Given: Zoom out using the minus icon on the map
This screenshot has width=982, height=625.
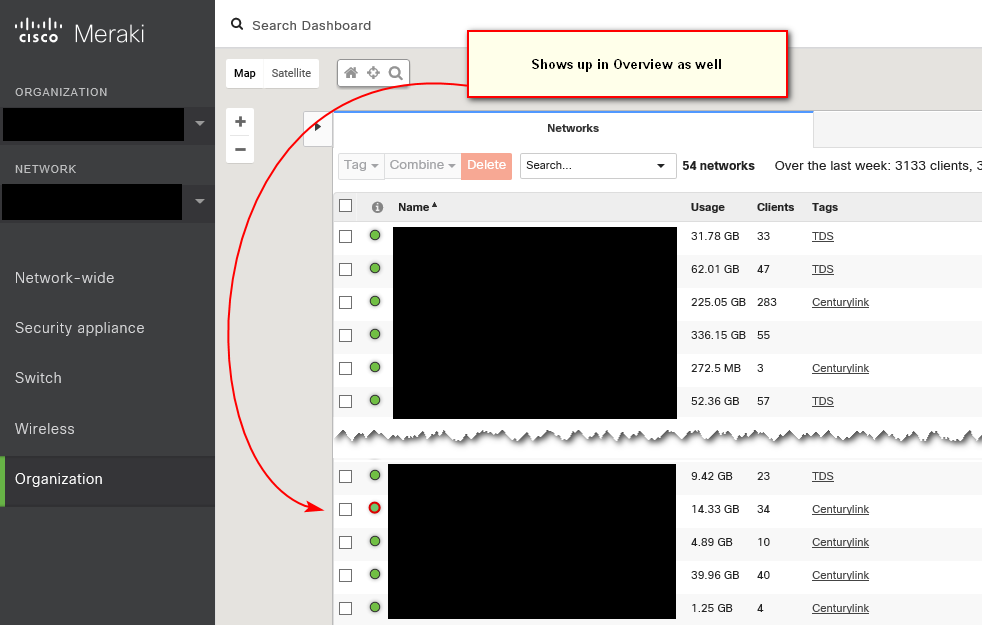Looking at the screenshot, I should pyautogui.click(x=240, y=149).
